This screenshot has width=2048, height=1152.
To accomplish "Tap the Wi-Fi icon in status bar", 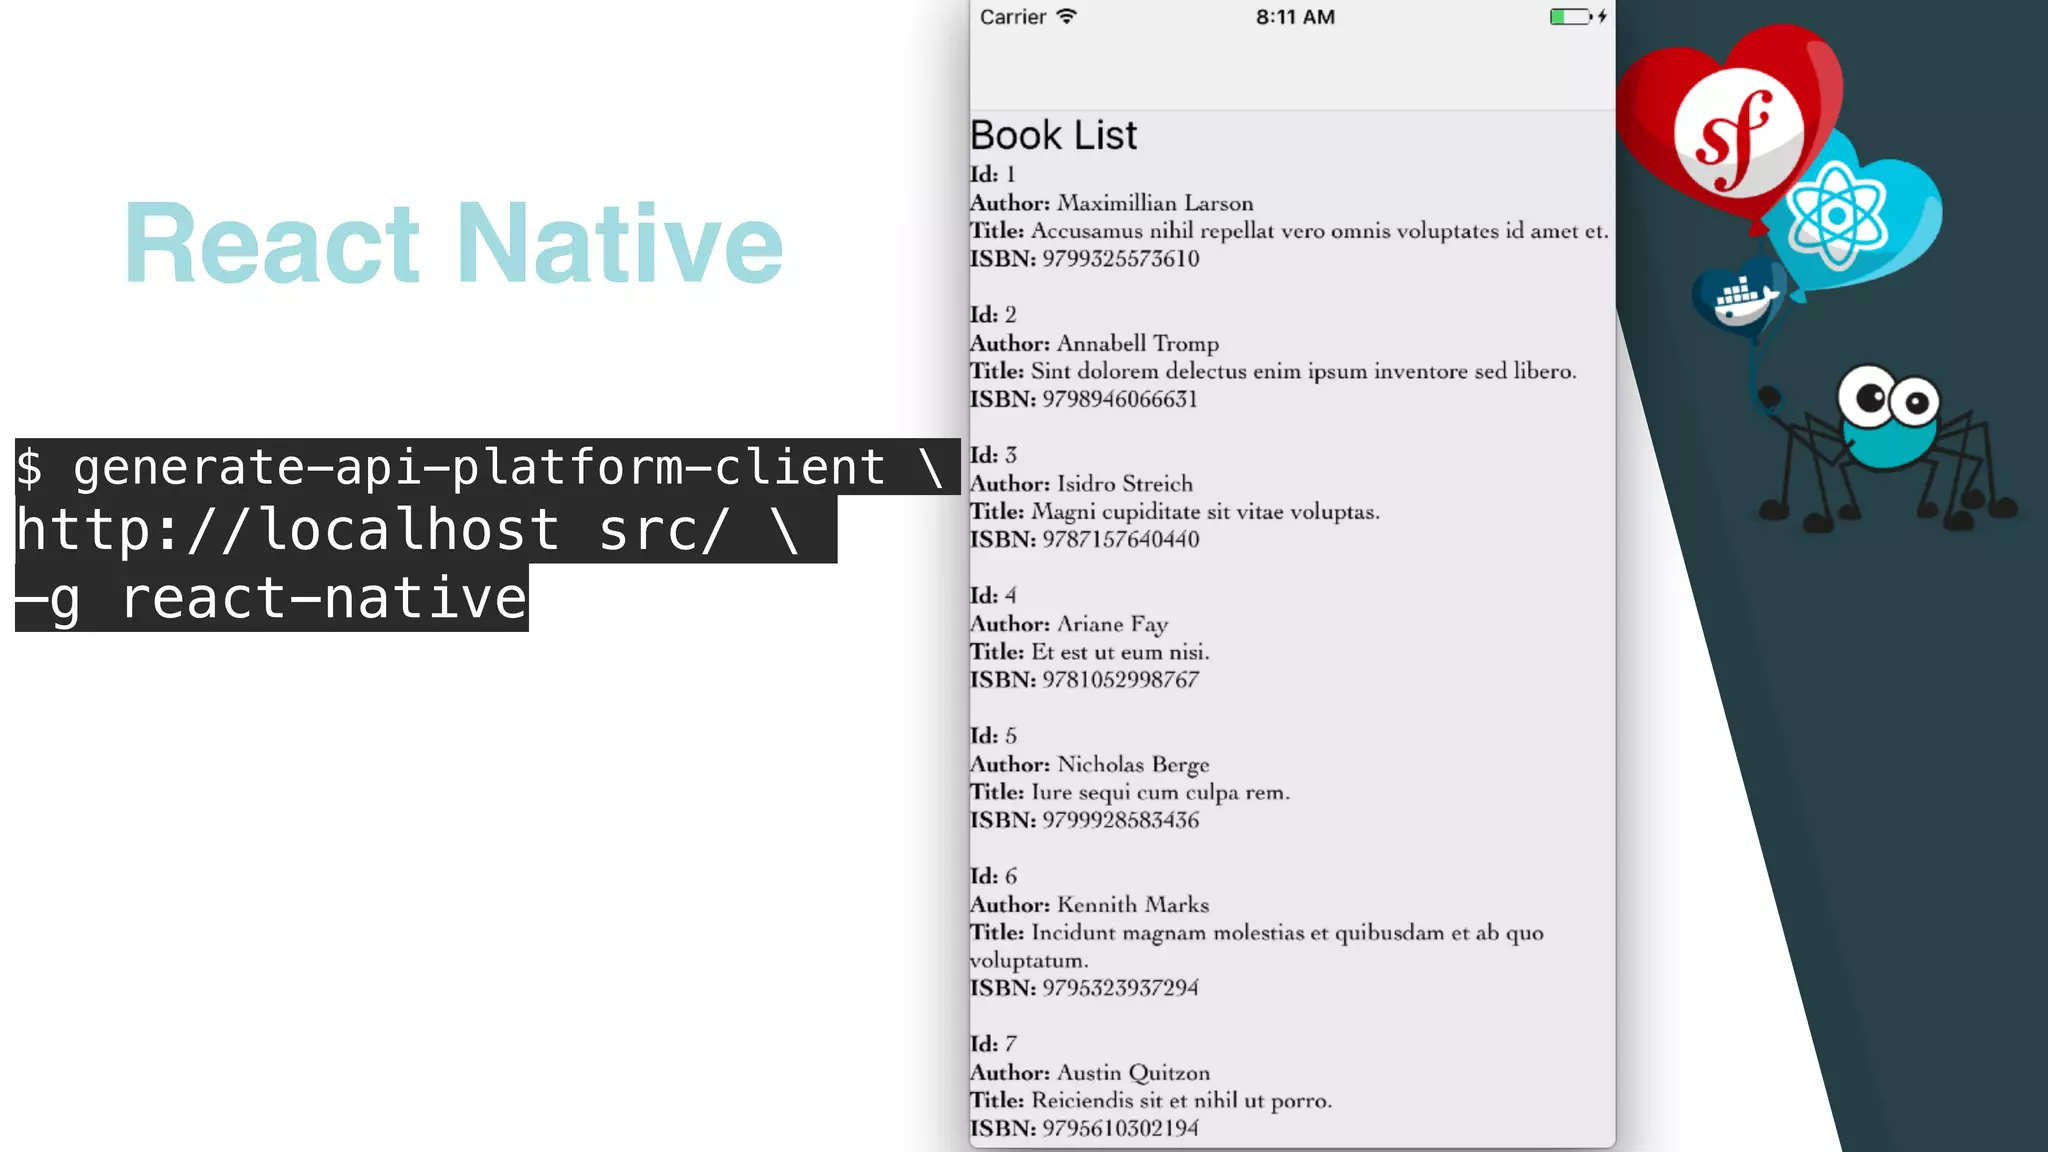I will pyautogui.click(x=1067, y=16).
